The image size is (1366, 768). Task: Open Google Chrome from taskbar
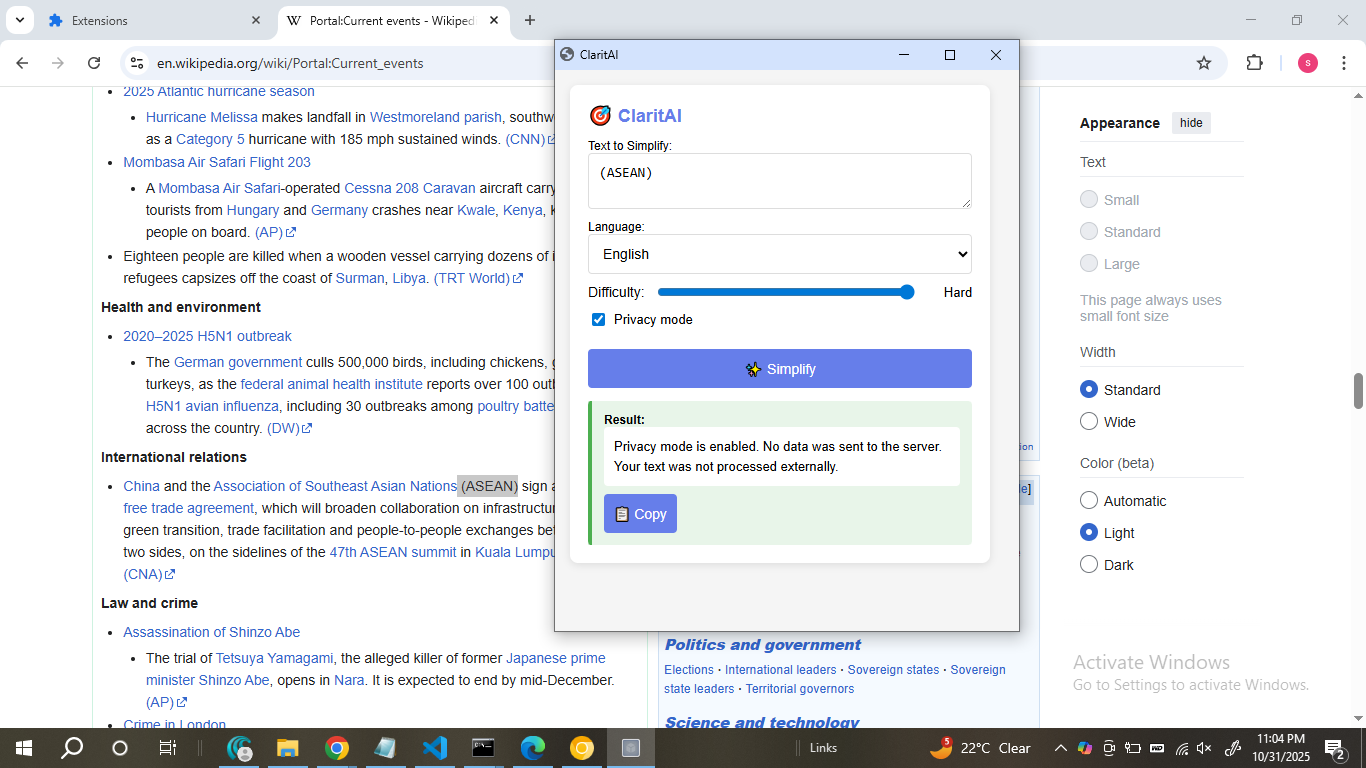point(337,748)
